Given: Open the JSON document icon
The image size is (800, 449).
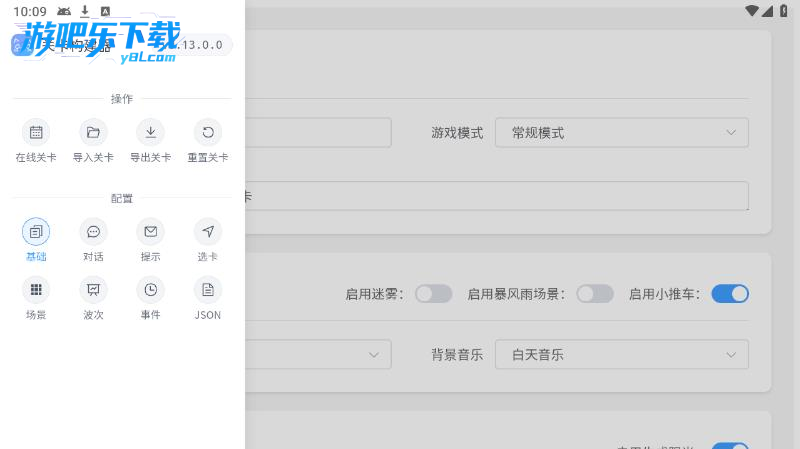Looking at the screenshot, I should [x=208, y=290].
